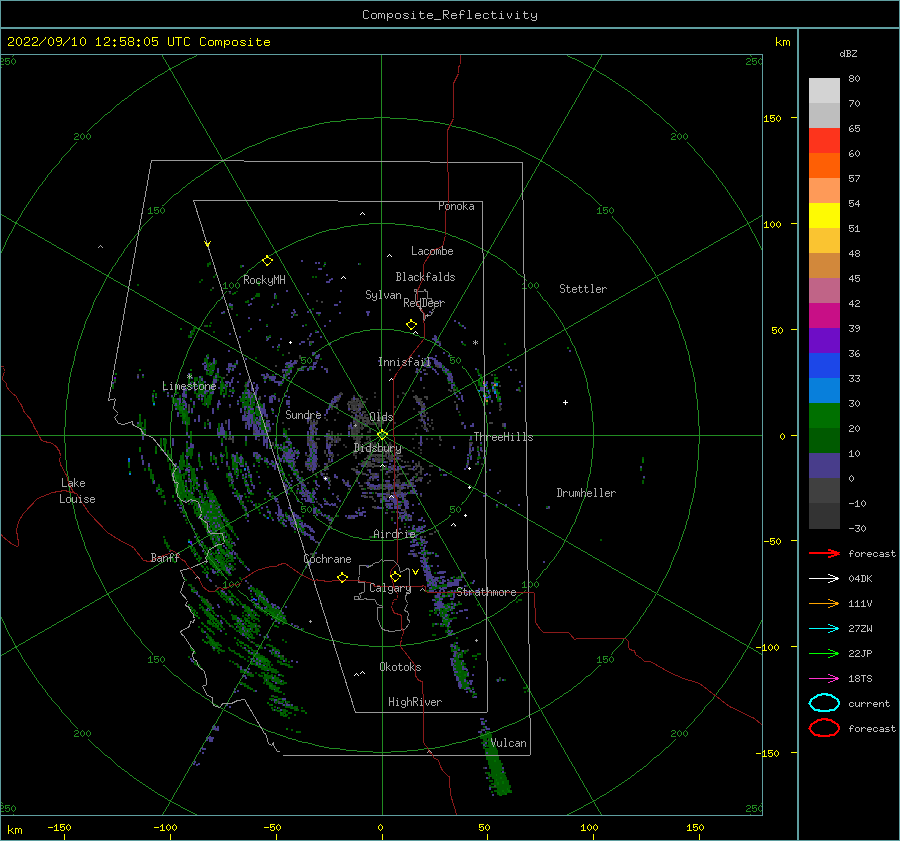Click the red forecast ellipse icon
This screenshot has width=900, height=841.
pos(824,728)
